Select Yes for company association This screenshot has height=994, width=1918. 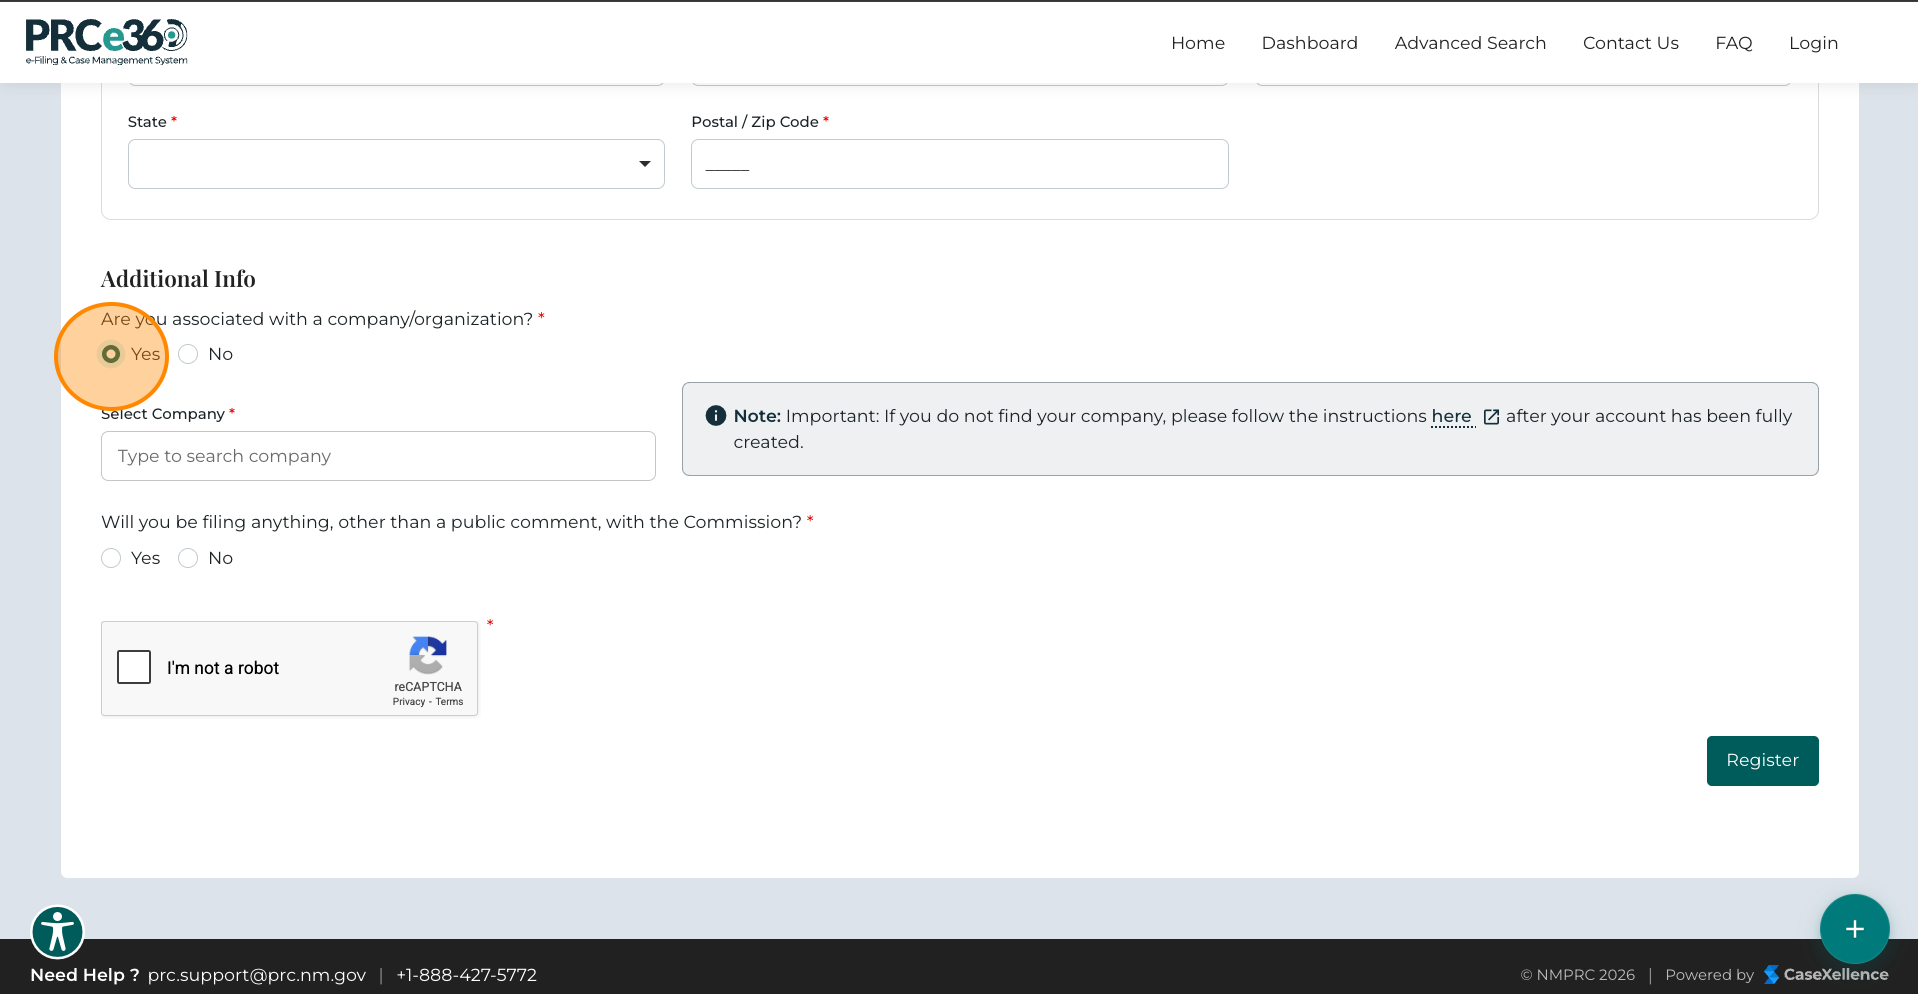coord(111,354)
